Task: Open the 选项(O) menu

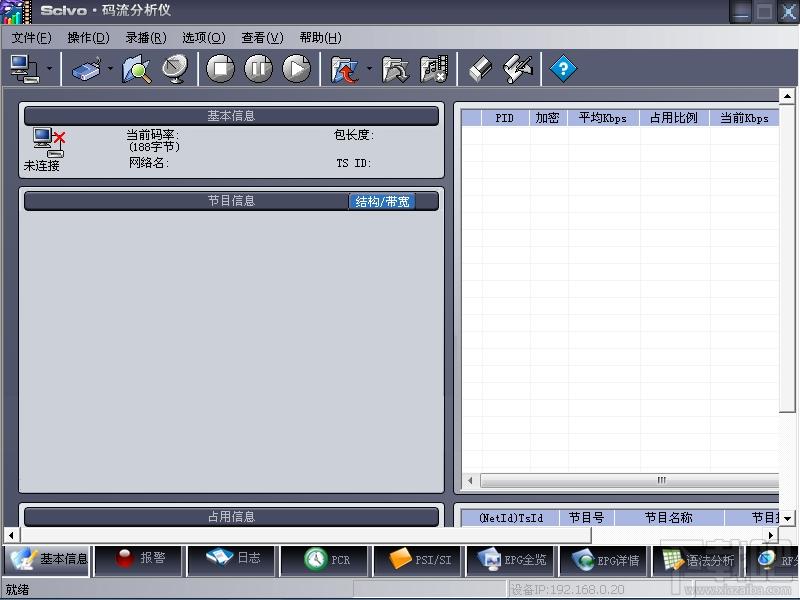Action: tap(204, 38)
